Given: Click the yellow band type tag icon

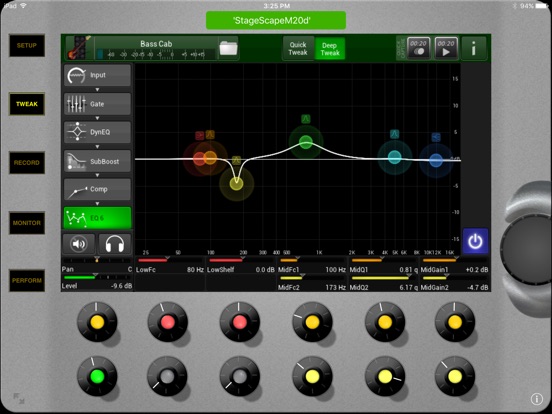Looking at the screenshot, I should (x=237, y=161).
